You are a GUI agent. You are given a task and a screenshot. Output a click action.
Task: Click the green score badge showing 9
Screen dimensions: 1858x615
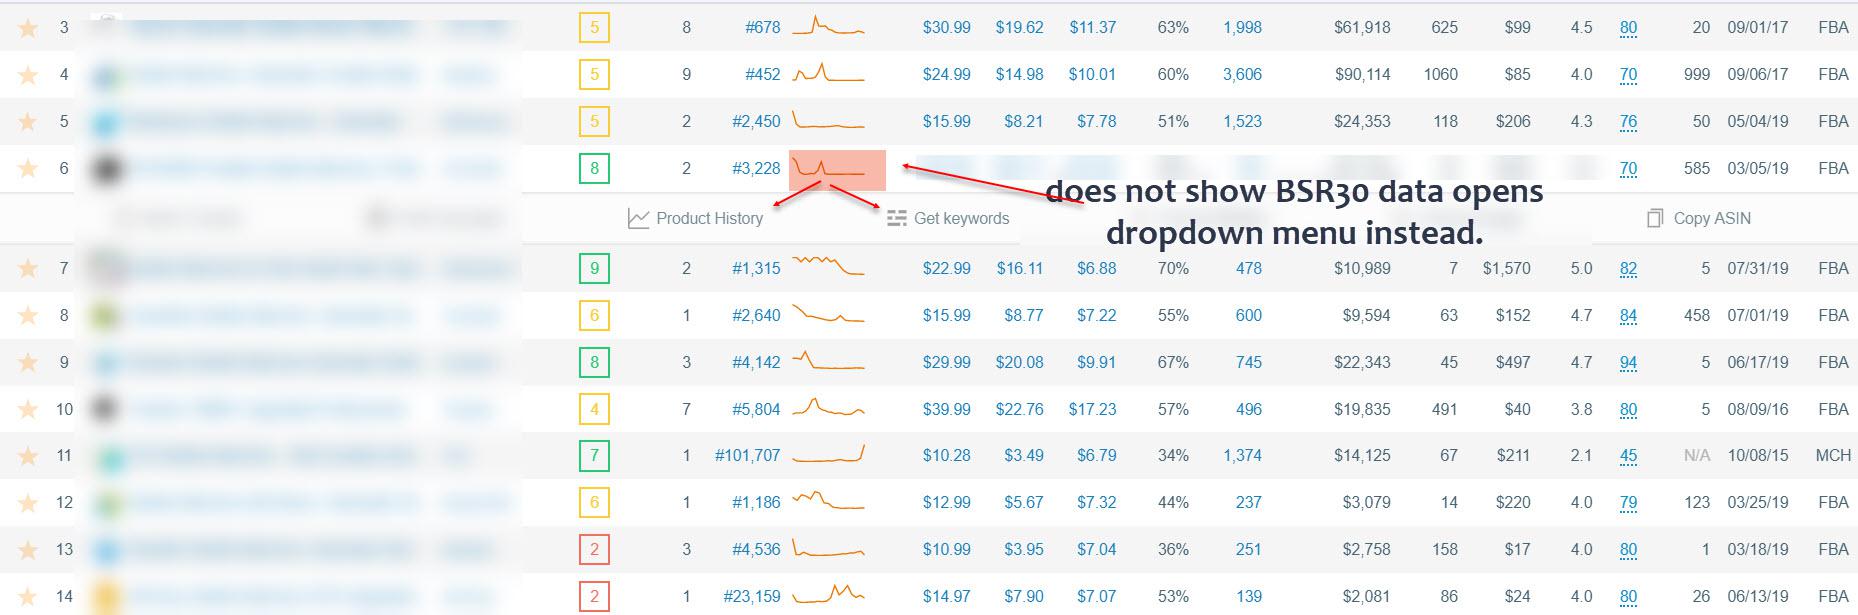tap(594, 268)
